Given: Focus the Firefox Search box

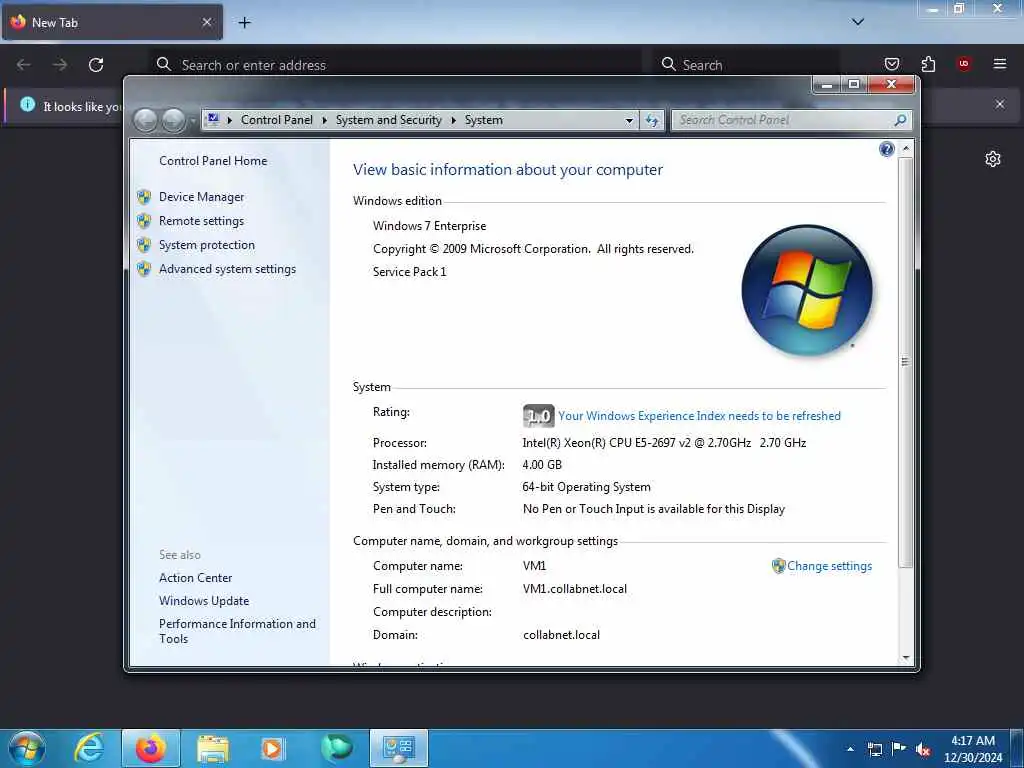Looking at the screenshot, I should coord(746,65).
